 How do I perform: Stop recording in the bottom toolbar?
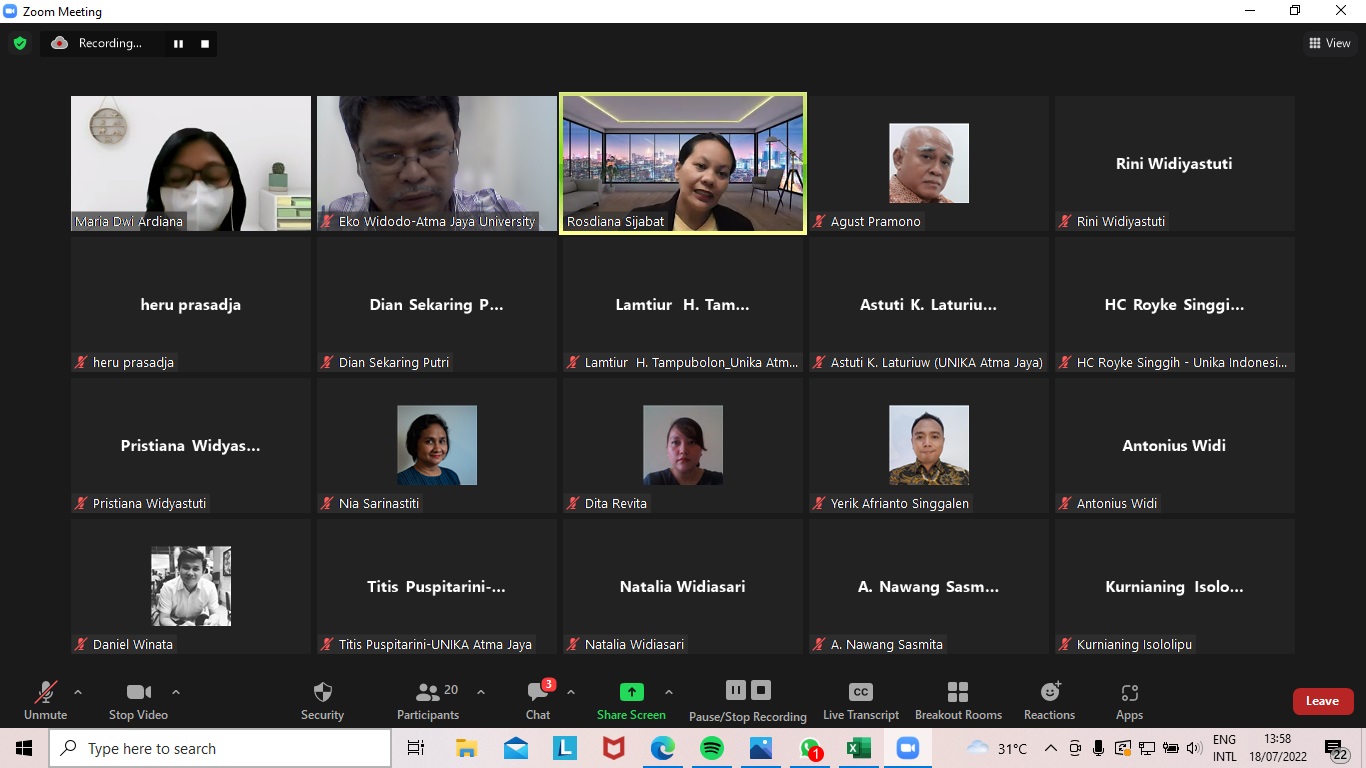pos(761,690)
